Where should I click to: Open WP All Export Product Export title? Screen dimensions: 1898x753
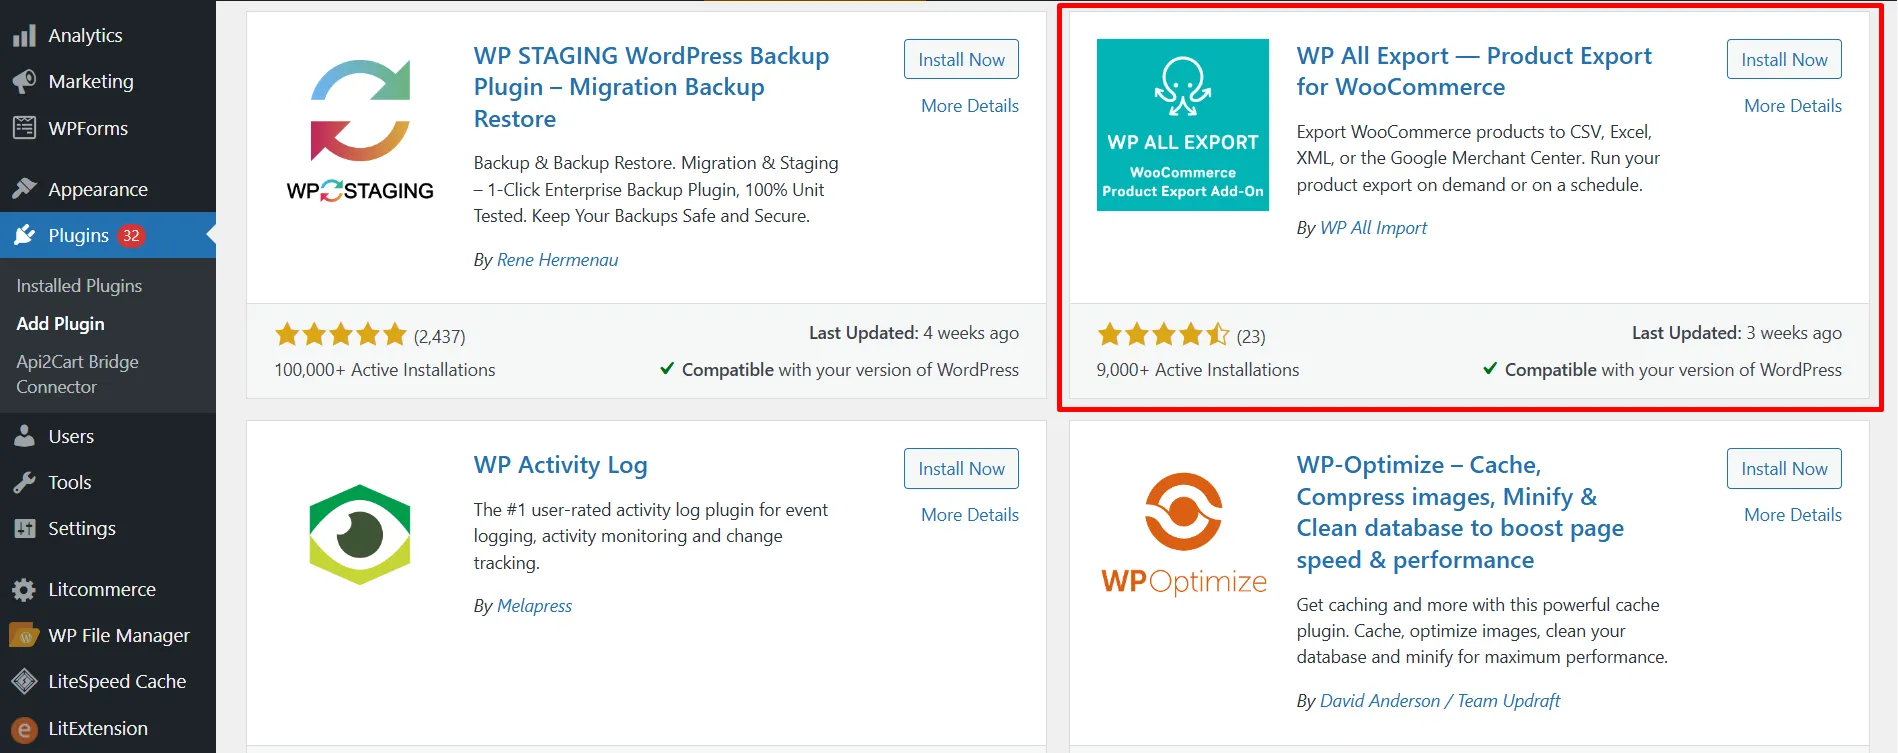click(x=1474, y=71)
